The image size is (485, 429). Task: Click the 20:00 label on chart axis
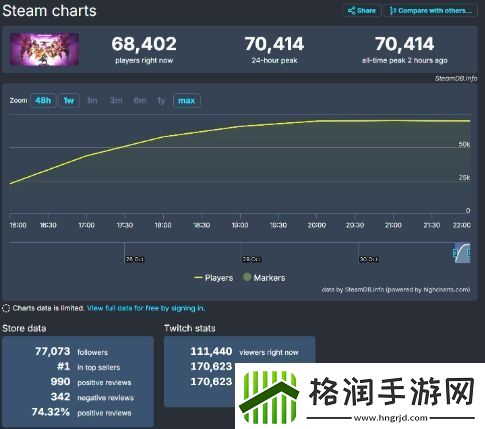coord(316,225)
